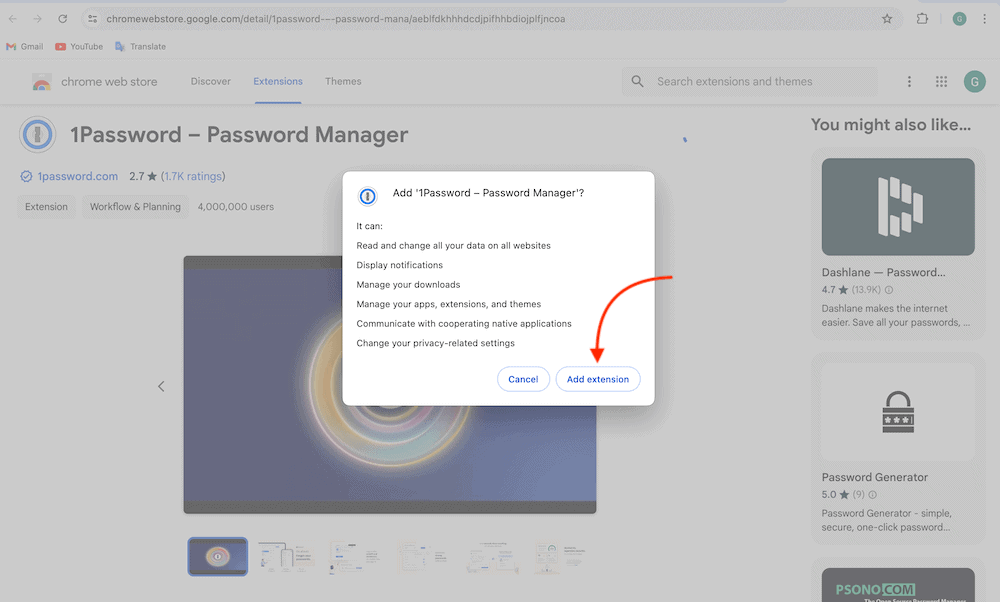Click the browser back arrow
Viewport: 1000px width, 602px height.
point(13,19)
